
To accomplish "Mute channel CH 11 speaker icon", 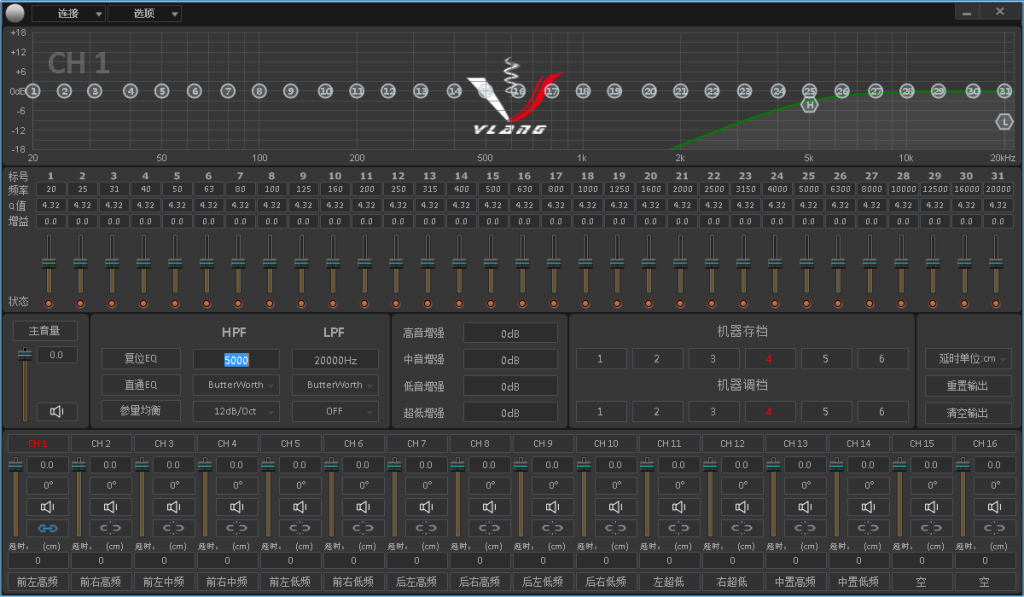I will click(x=679, y=507).
